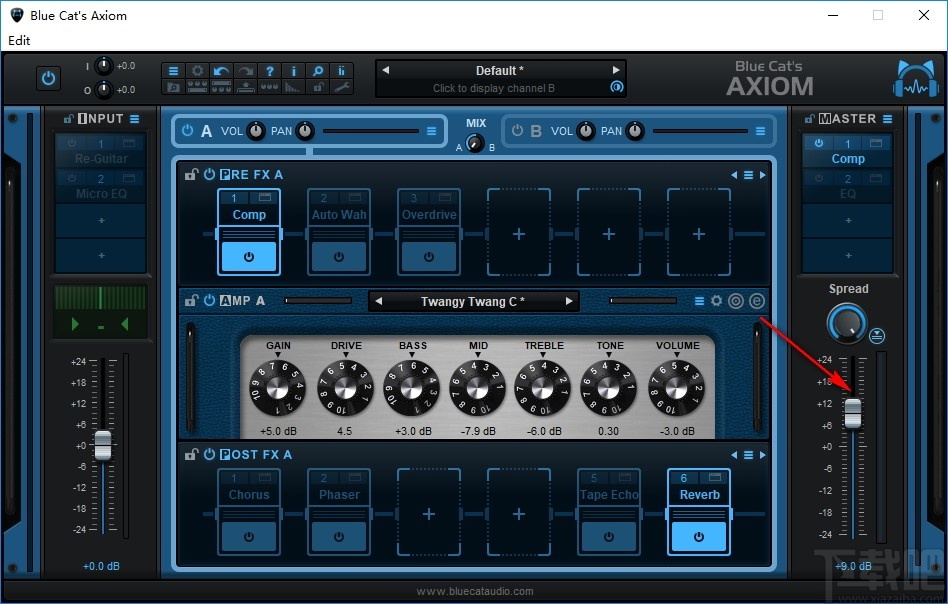Screen dimensions: 948x604
Task: Click the circular target icon in Amp A header
Action: pyautogui.click(x=736, y=300)
